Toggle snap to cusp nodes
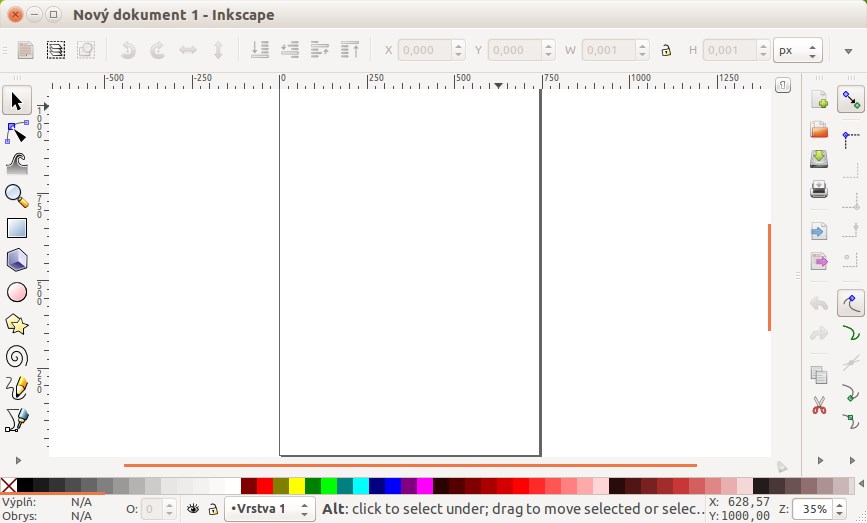Viewport: 867px width, 523px height. [851, 393]
